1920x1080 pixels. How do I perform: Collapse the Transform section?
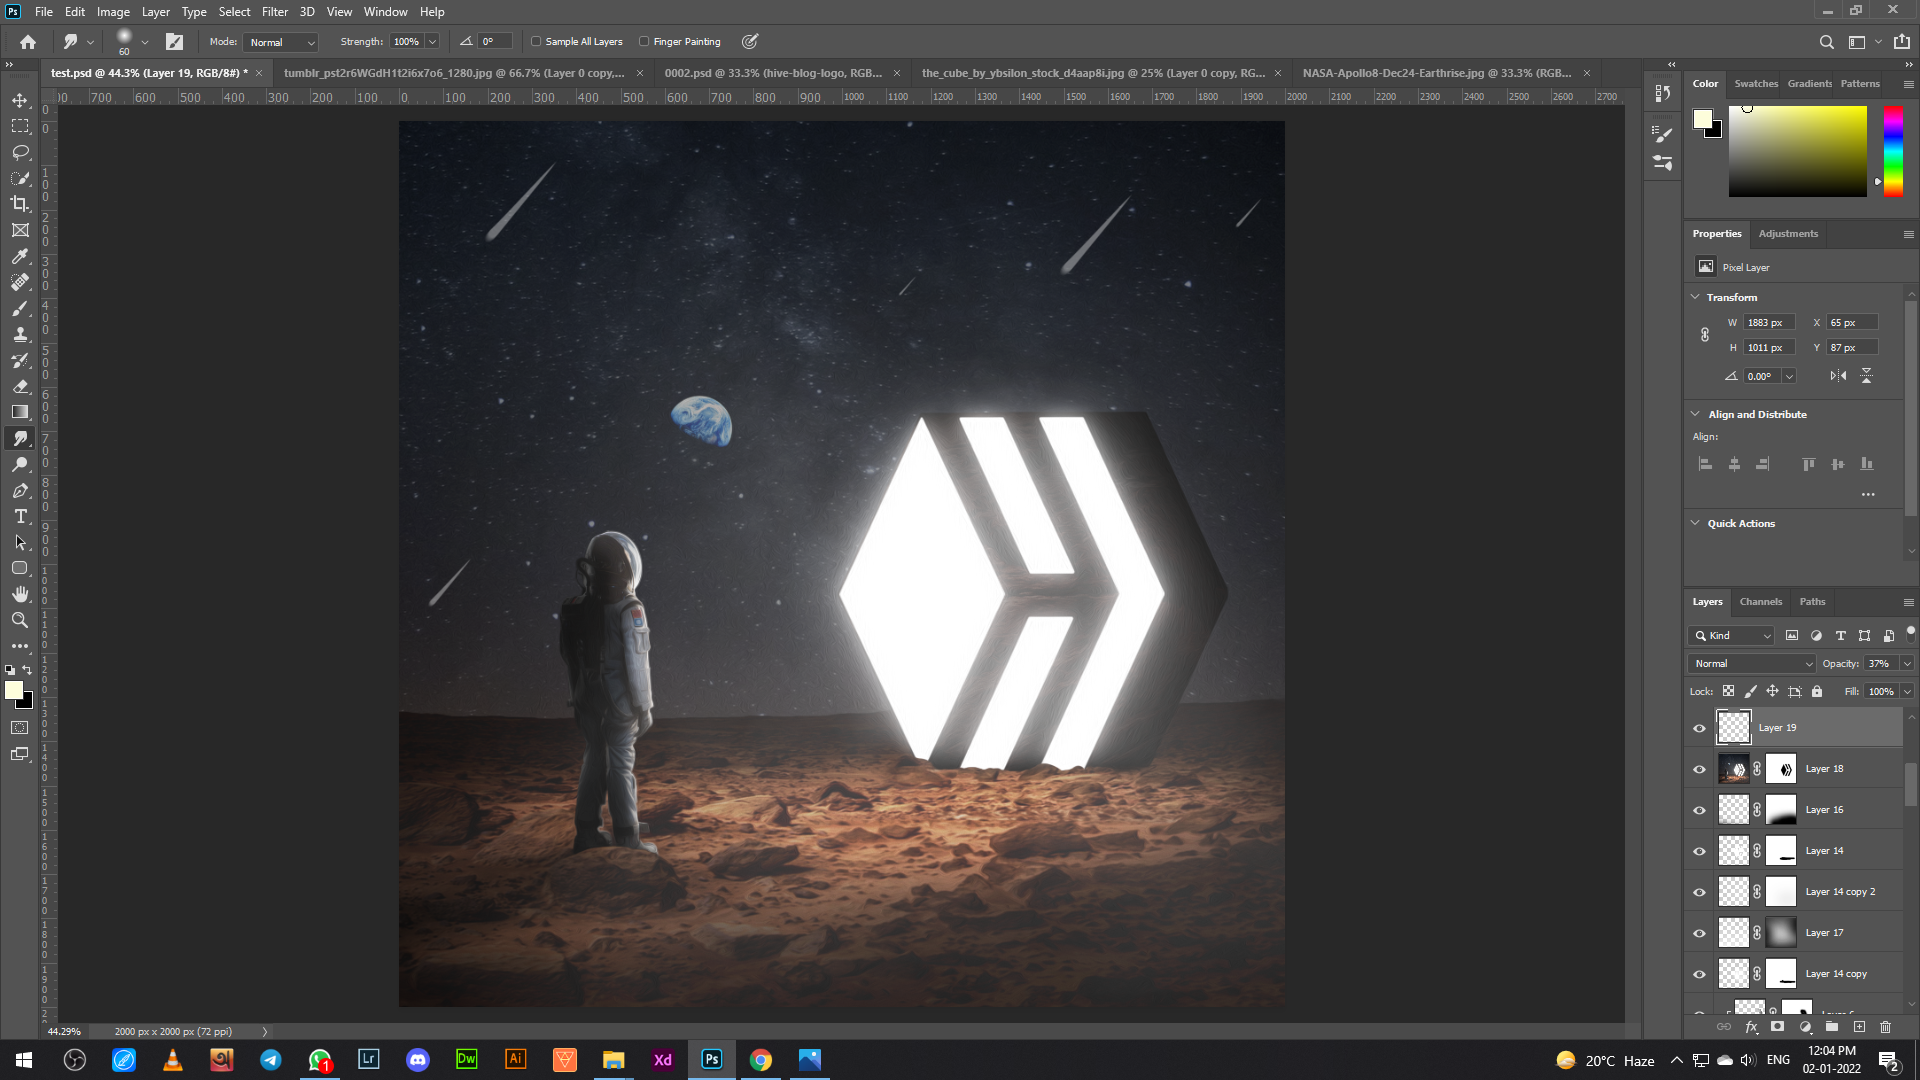tap(1695, 297)
